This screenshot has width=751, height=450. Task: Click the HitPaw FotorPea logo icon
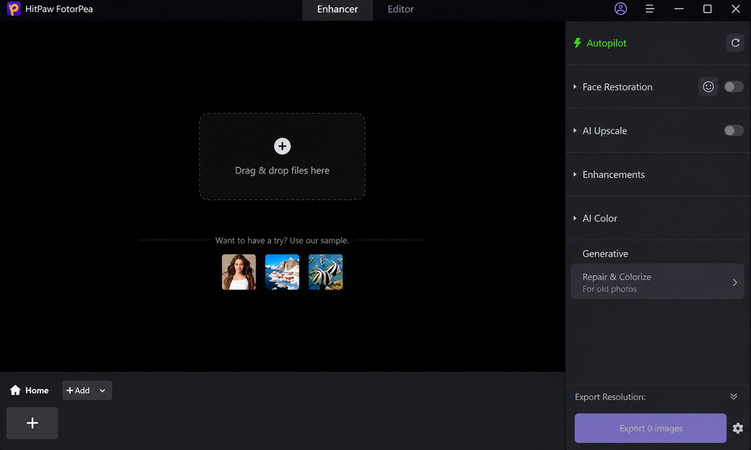[x=13, y=9]
